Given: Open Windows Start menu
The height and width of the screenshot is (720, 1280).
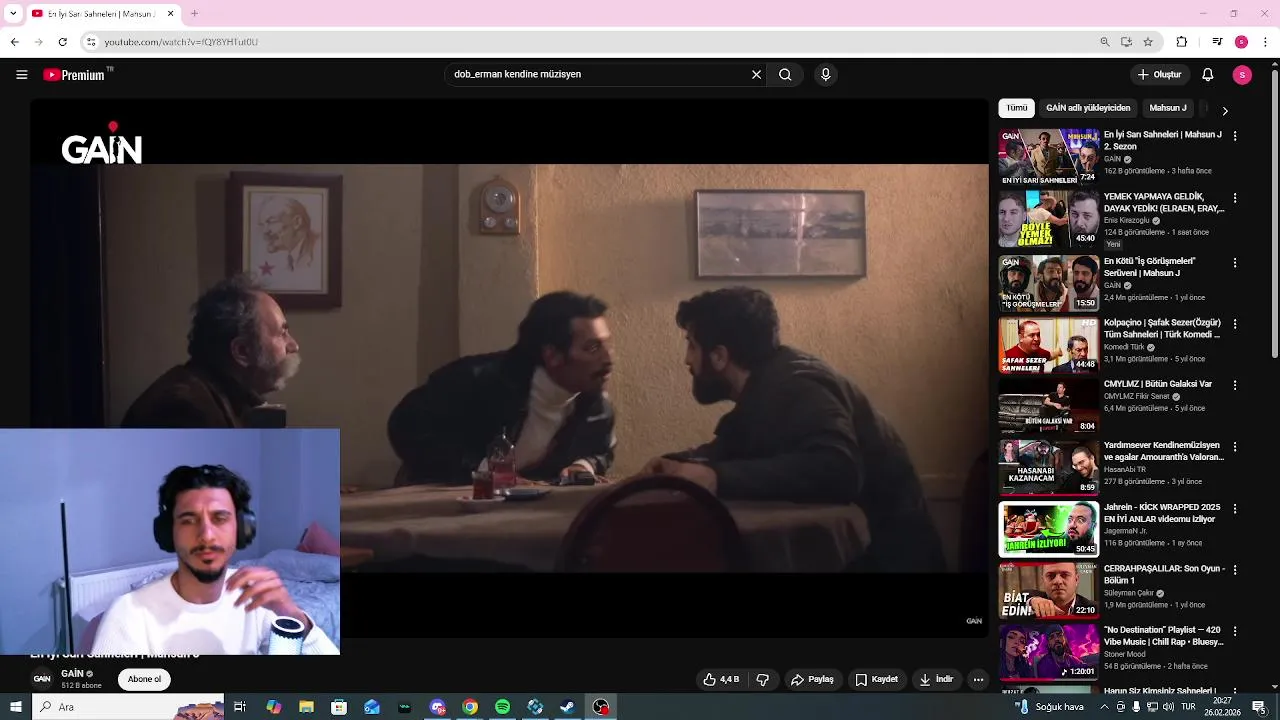Looking at the screenshot, I should tap(15, 707).
